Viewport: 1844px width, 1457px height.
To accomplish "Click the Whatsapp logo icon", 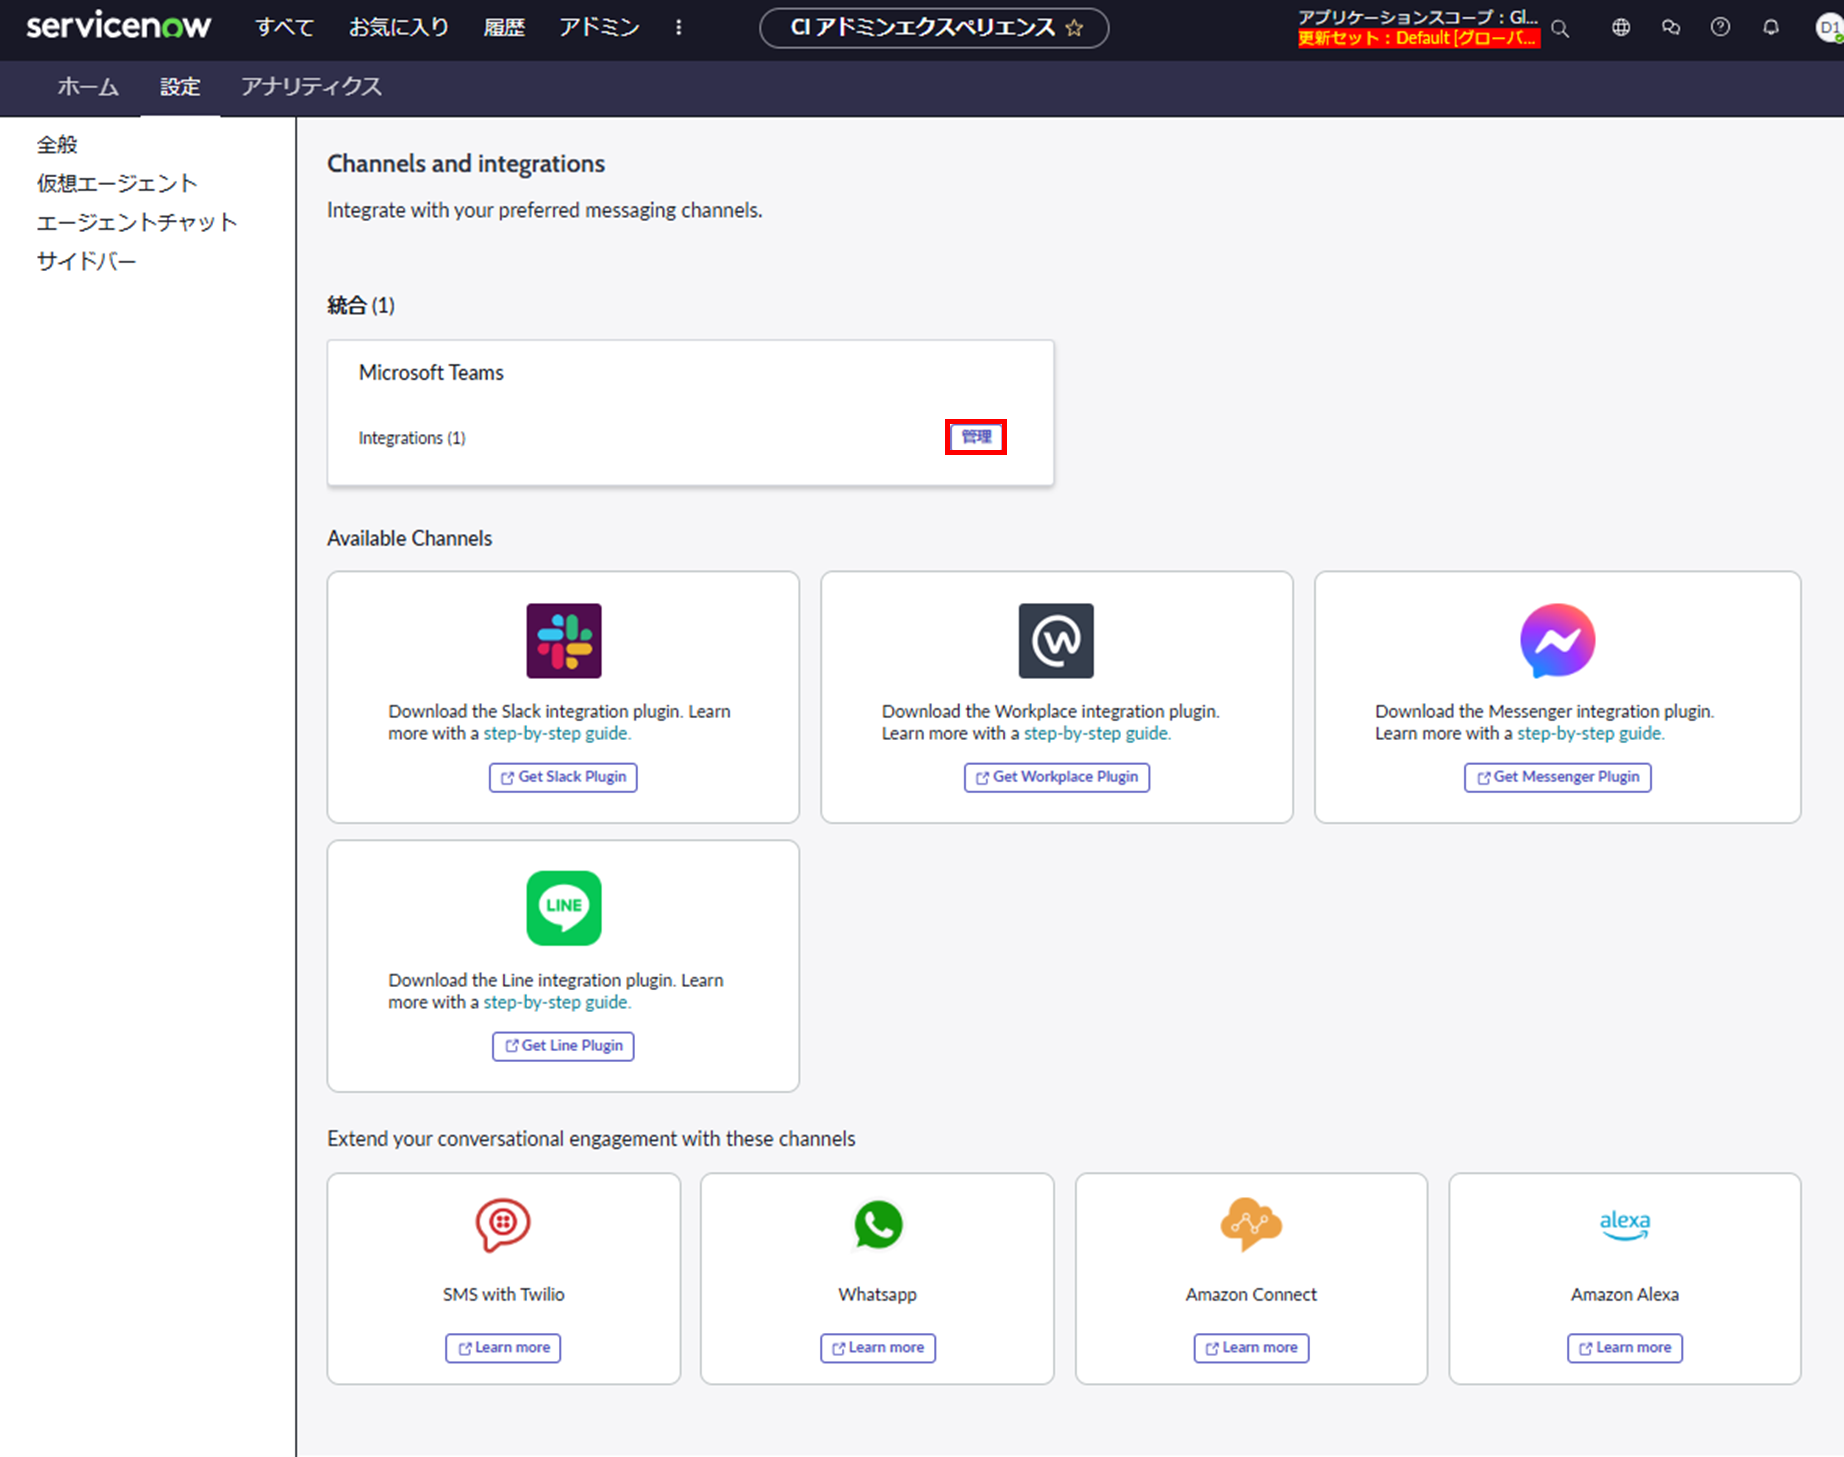I will coord(878,1225).
